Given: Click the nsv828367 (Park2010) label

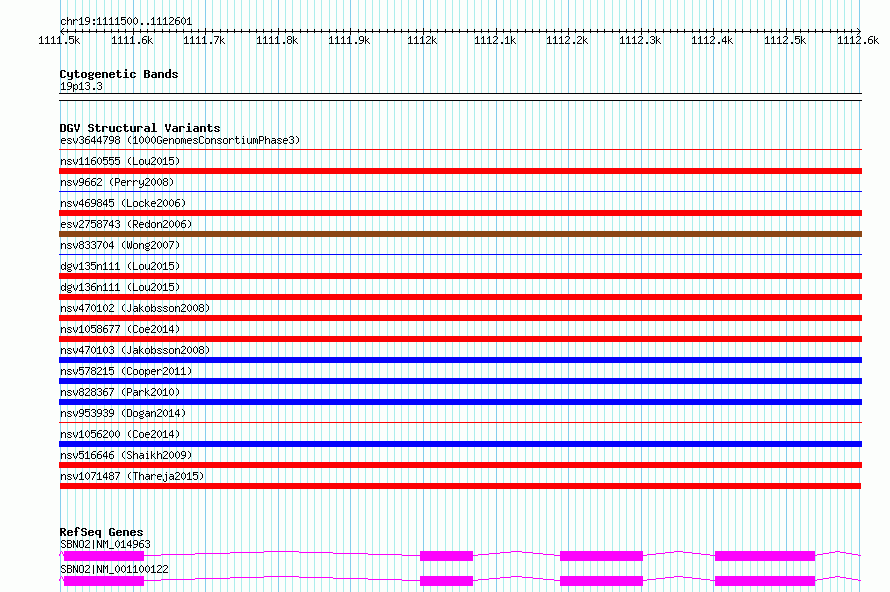Looking at the screenshot, I should coord(120,392).
